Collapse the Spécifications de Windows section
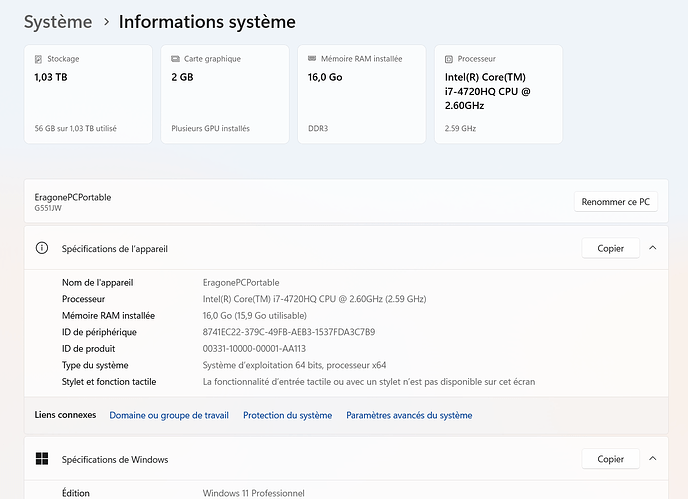This screenshot has width=688, height=499. coord(653,459)
